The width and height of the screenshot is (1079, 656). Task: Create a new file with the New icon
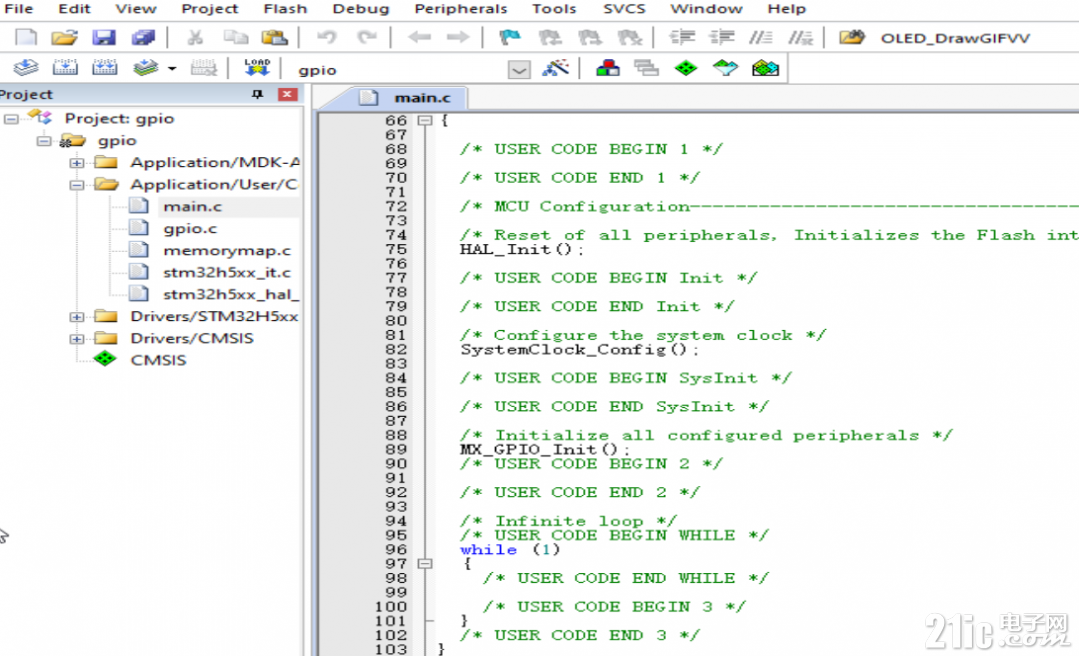click(26, 37)
